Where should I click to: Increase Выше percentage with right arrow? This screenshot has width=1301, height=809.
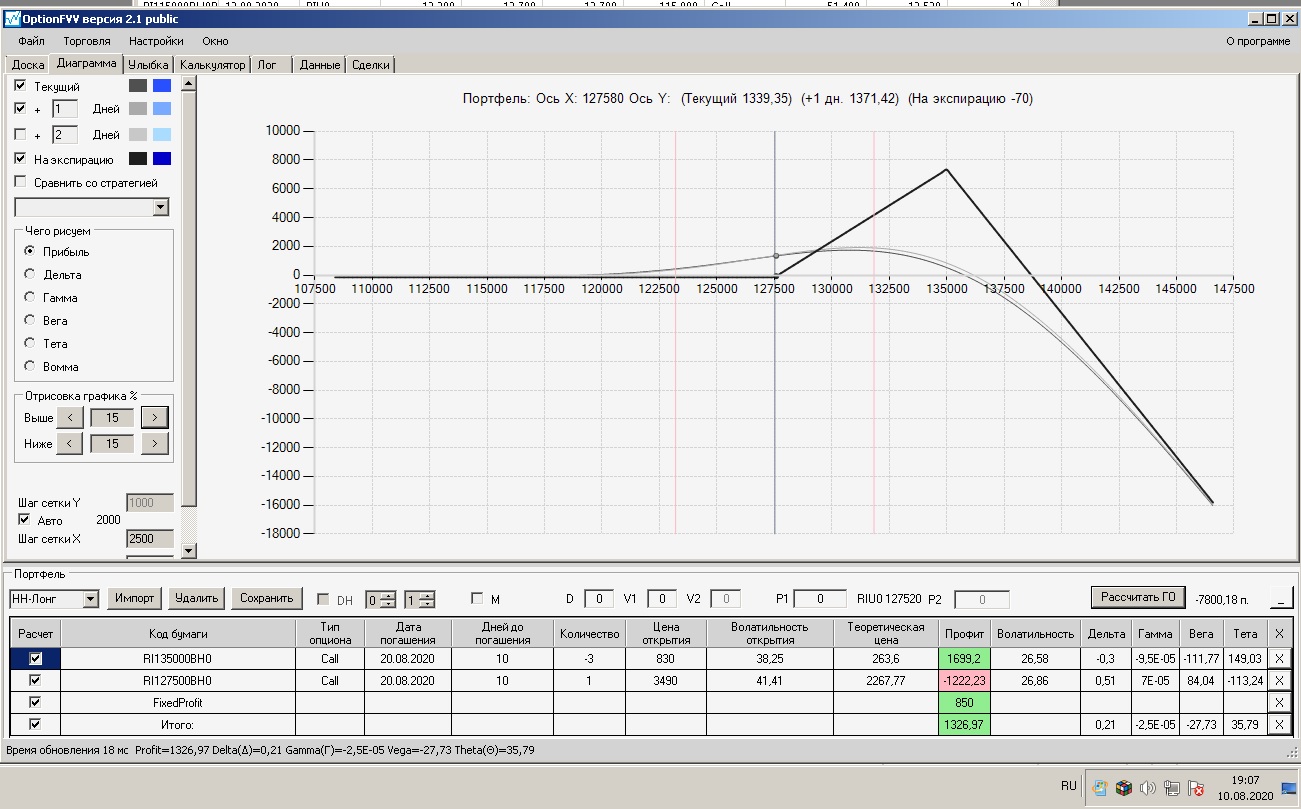pyautogui.click(x=154, y=418)
